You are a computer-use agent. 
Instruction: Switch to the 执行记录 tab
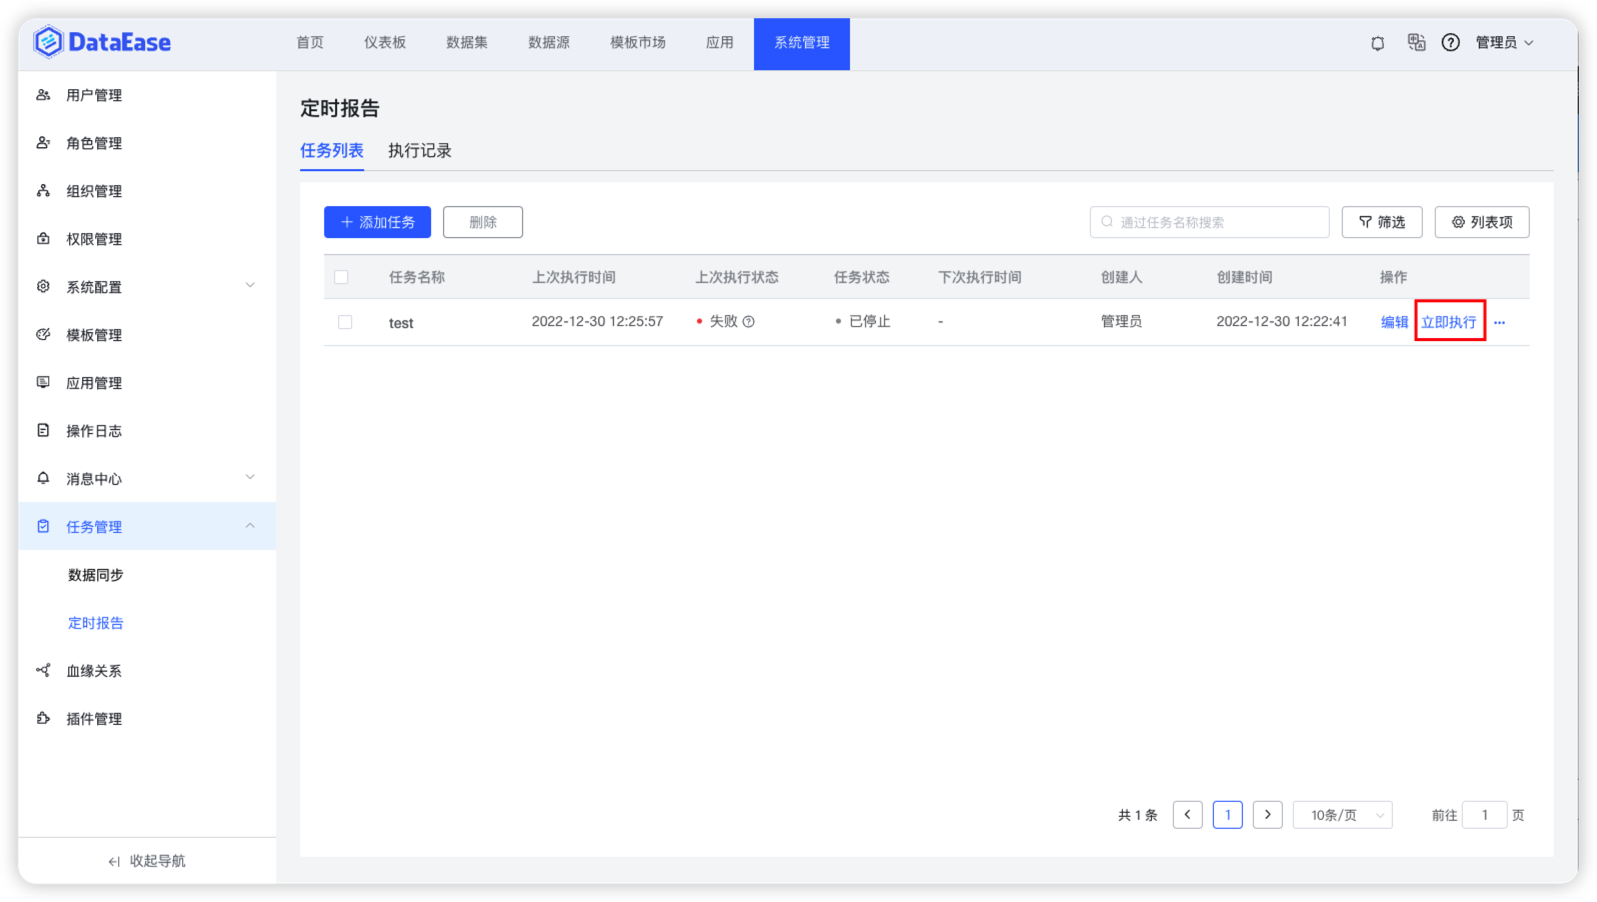[x=420, y=151]
